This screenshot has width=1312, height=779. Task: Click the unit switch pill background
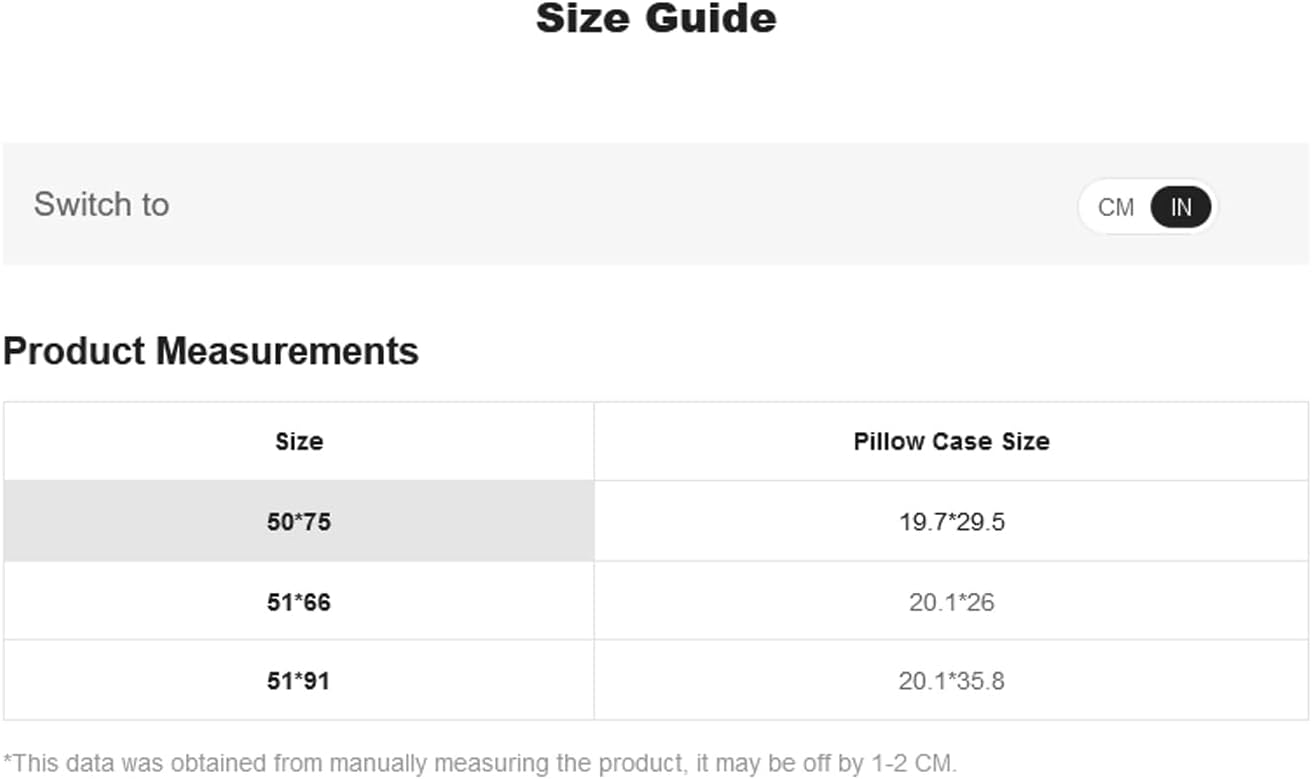(1148, 207)
